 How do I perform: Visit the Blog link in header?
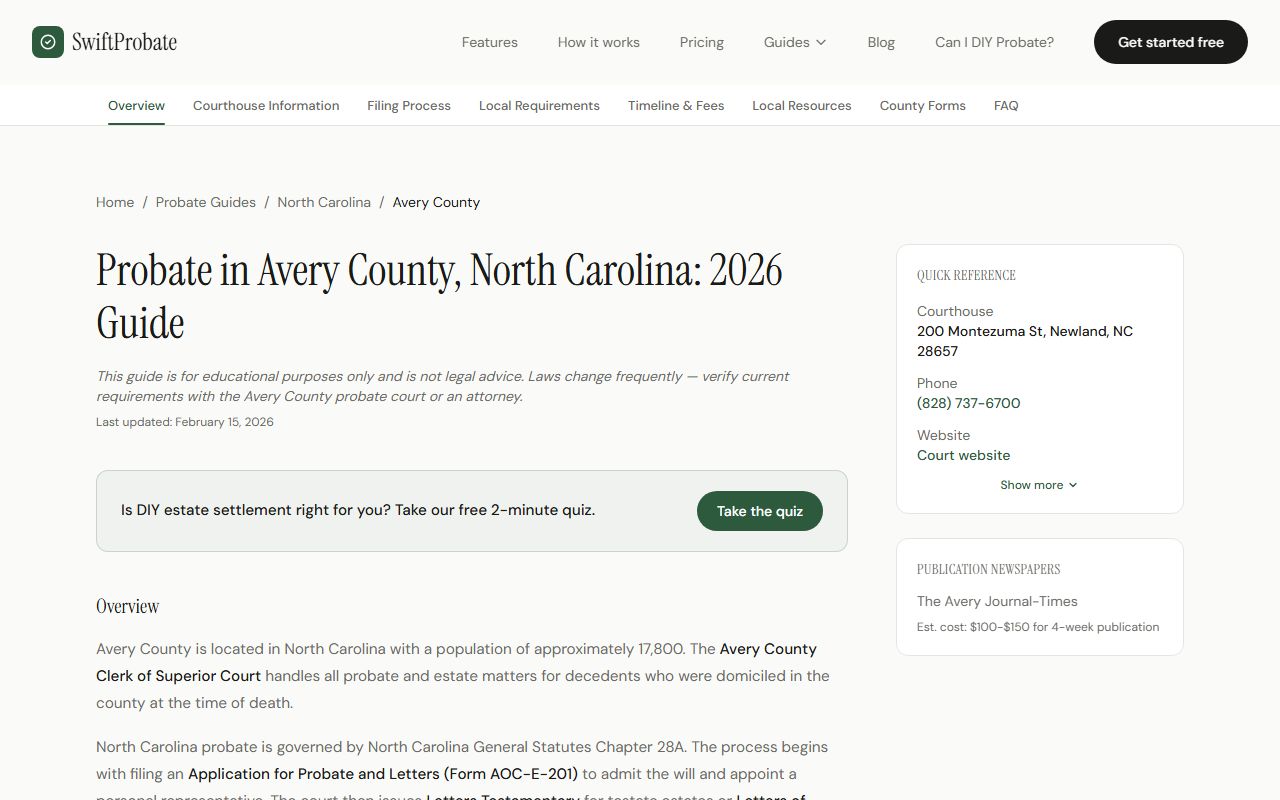[x=881, y=42]
